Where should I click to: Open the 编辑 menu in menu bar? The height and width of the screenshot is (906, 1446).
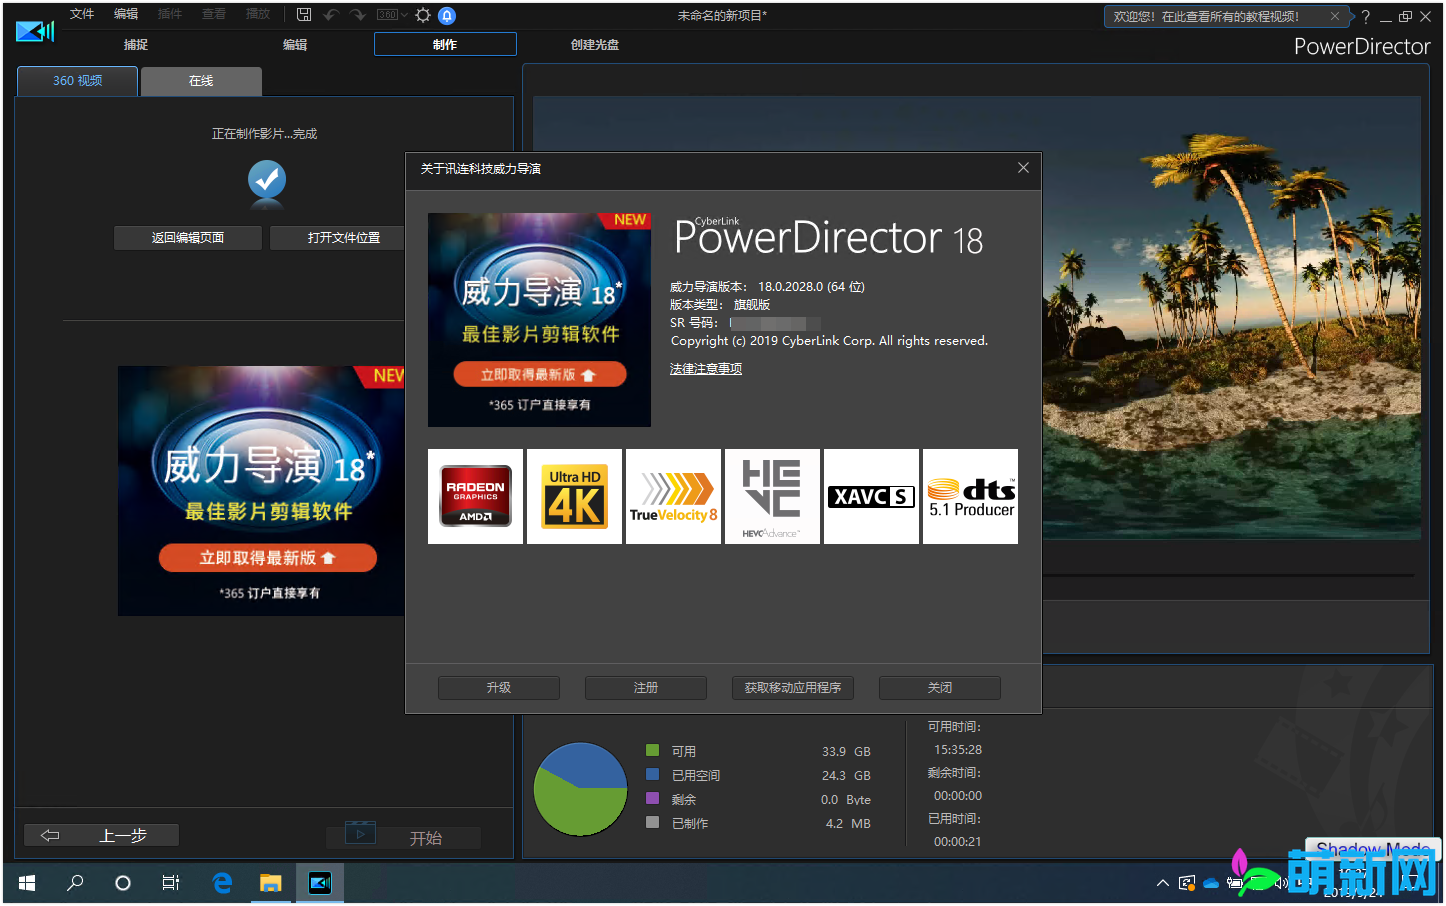pyautogui.click(x=126, y=14)
